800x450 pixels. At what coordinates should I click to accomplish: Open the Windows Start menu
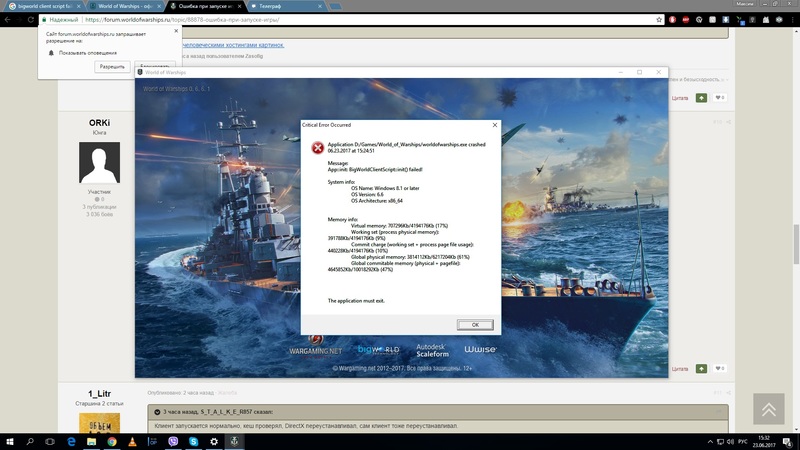tap(9, 442)
